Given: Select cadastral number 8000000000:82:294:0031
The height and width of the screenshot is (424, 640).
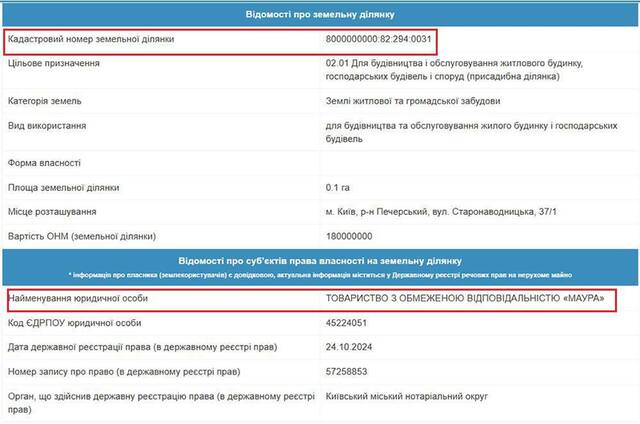Looking at the screenshot, I should [x=378, y=39].
